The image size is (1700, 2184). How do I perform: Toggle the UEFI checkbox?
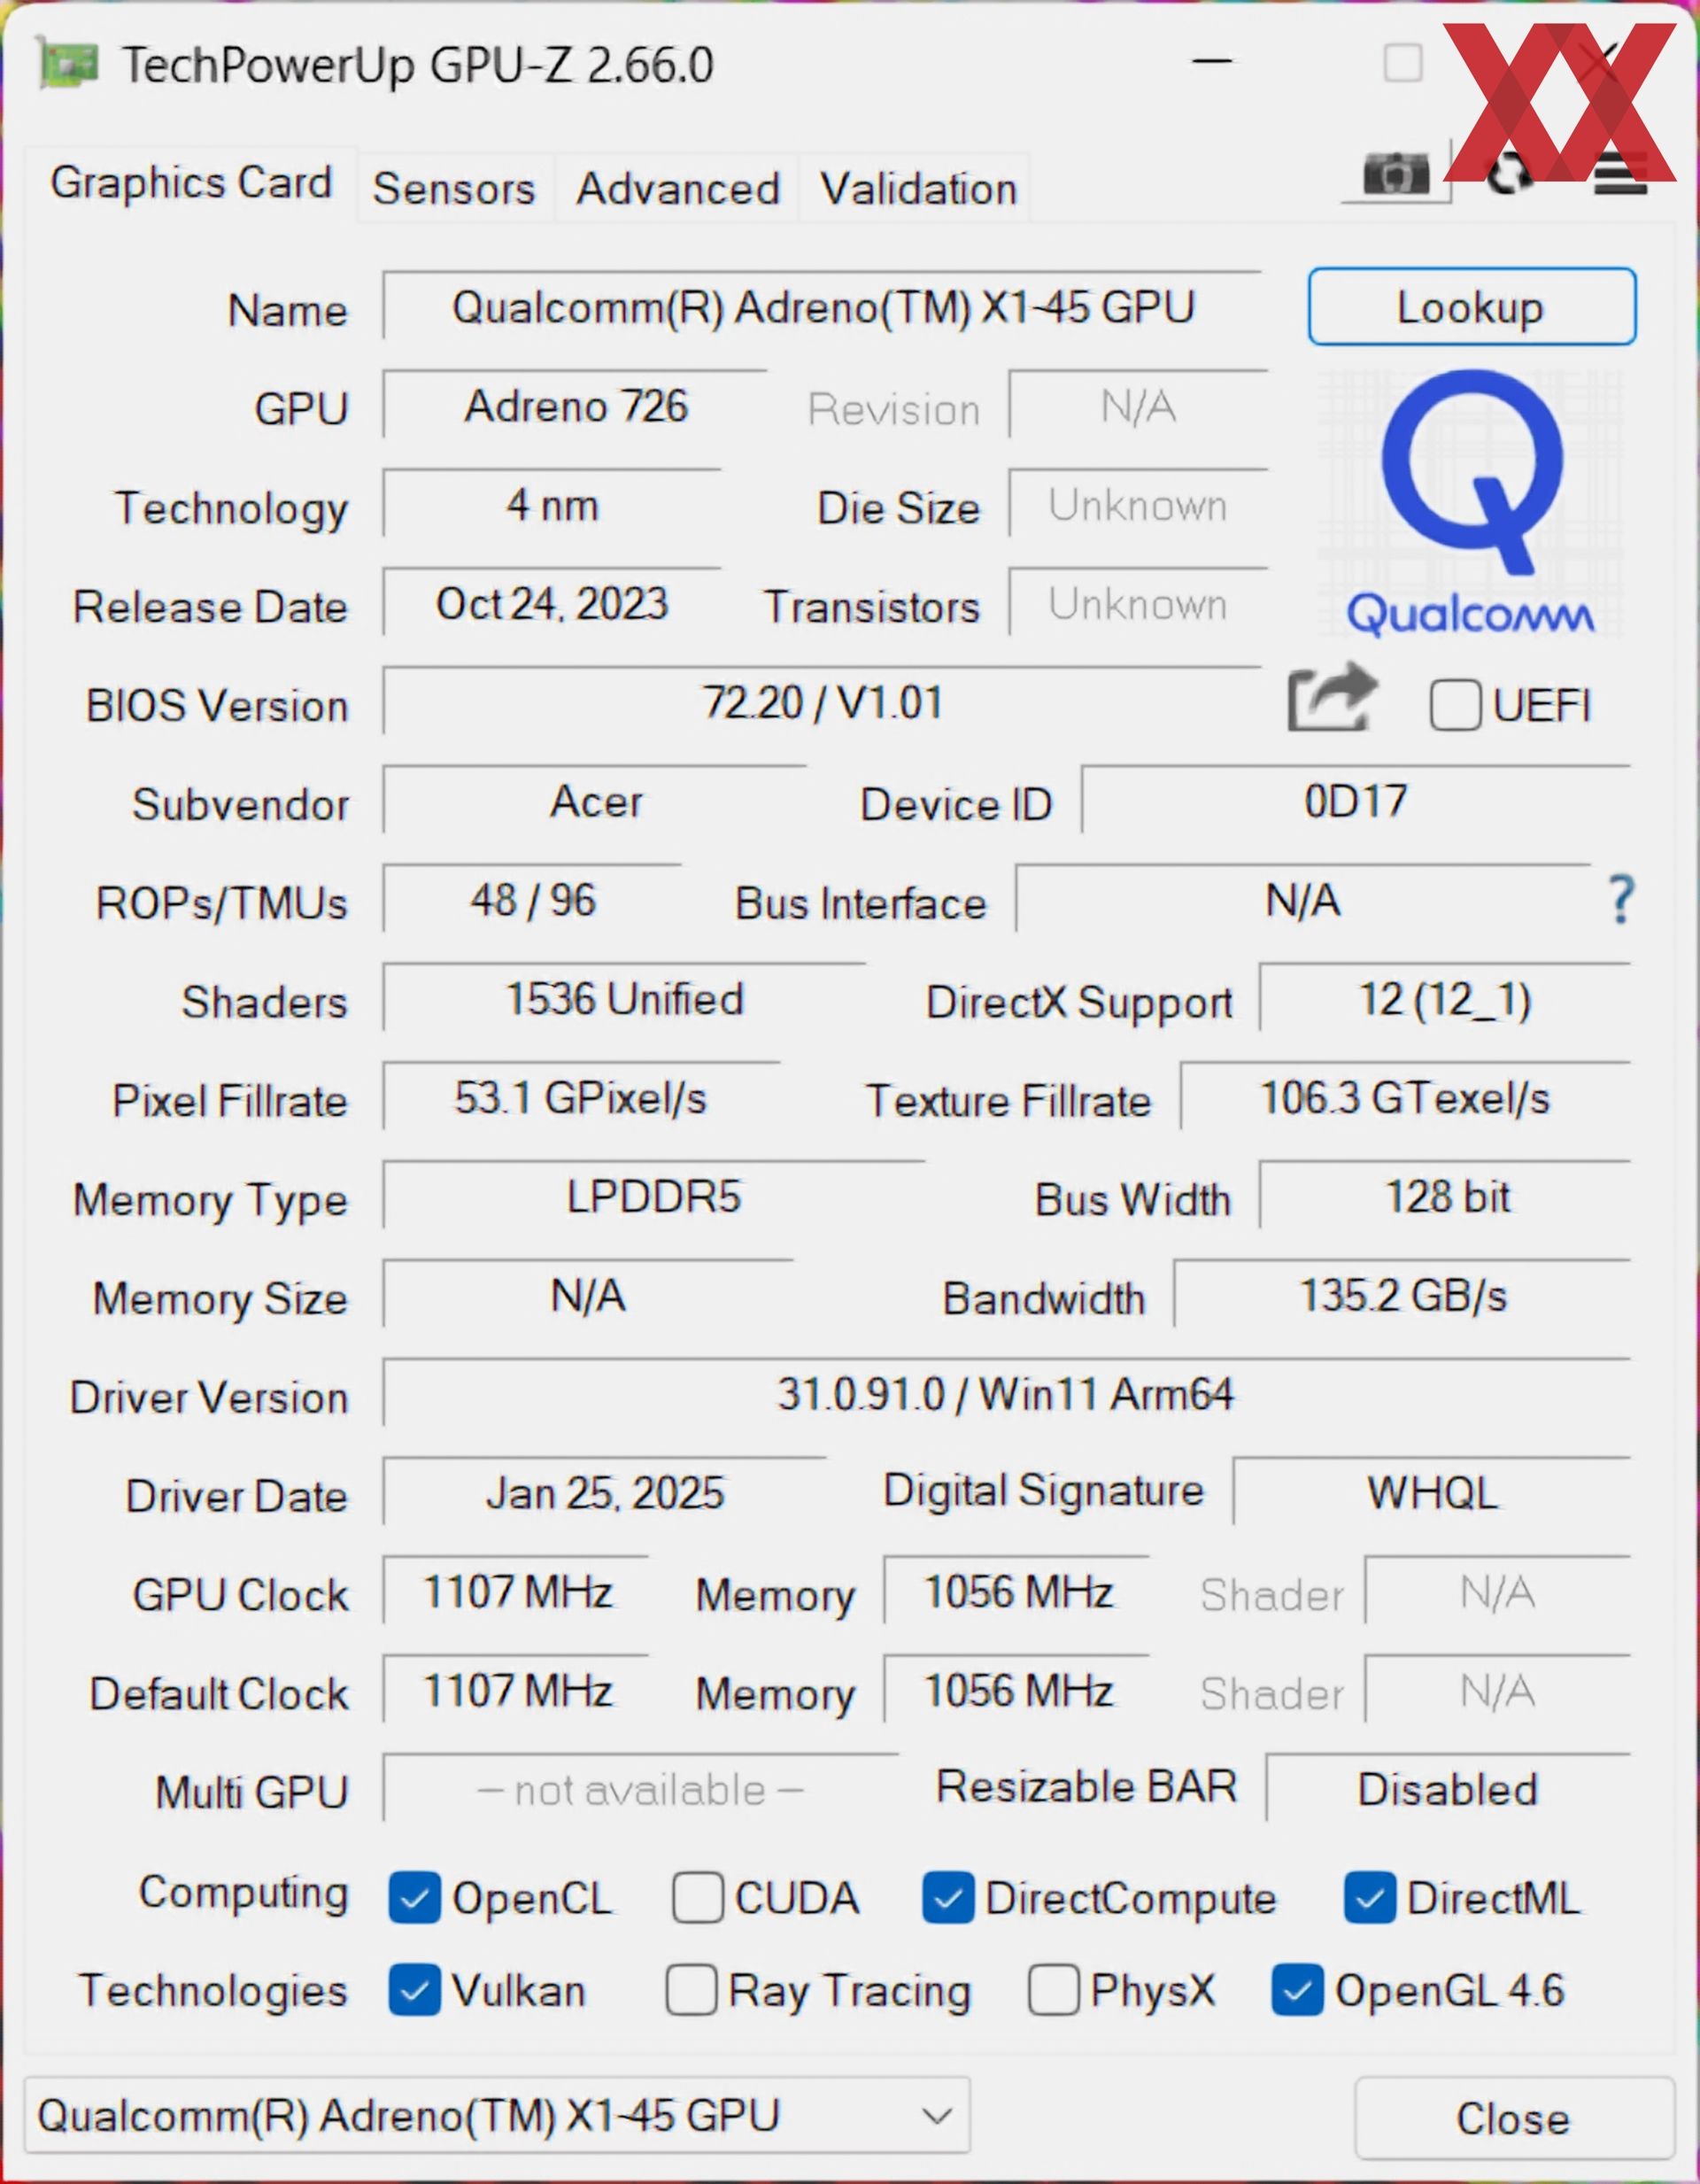(1455, 705)
